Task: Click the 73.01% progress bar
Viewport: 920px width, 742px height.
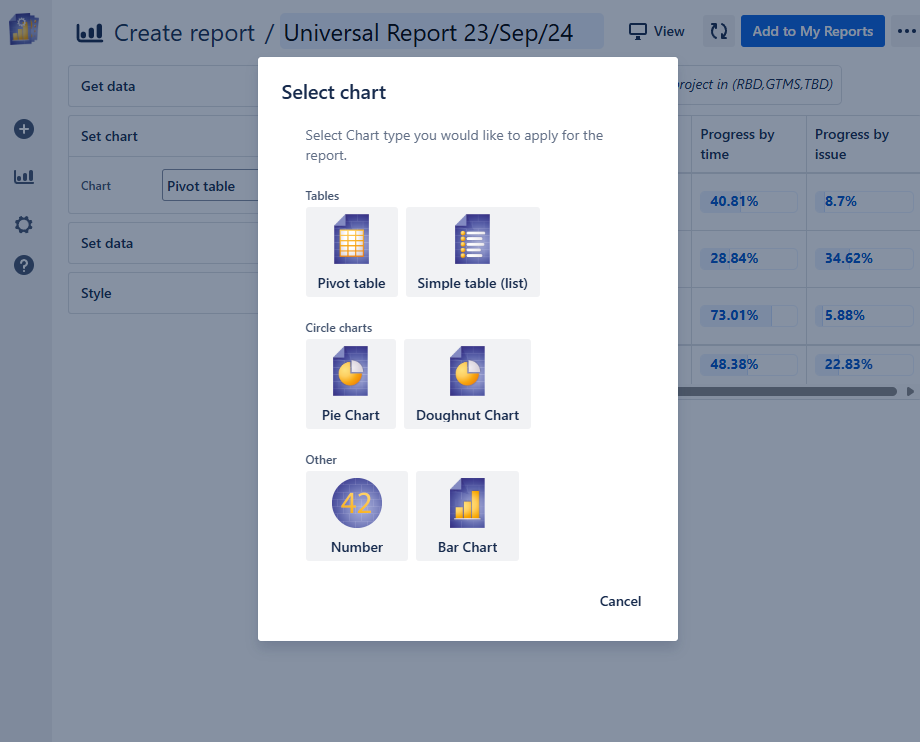Action: click(x=749, y=316)
